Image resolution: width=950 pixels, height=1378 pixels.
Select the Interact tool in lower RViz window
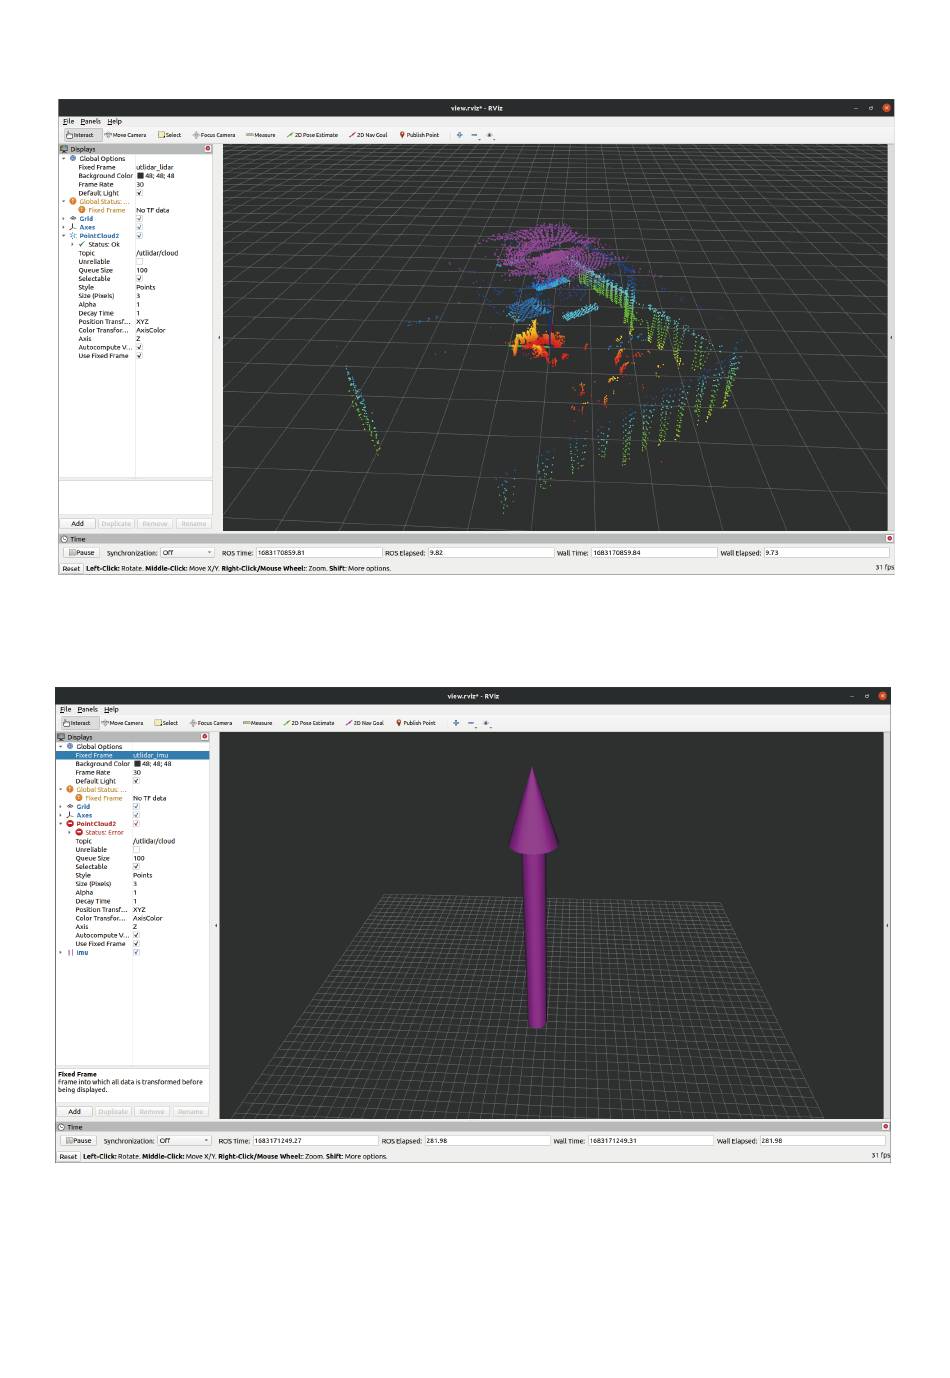(77, 723)
